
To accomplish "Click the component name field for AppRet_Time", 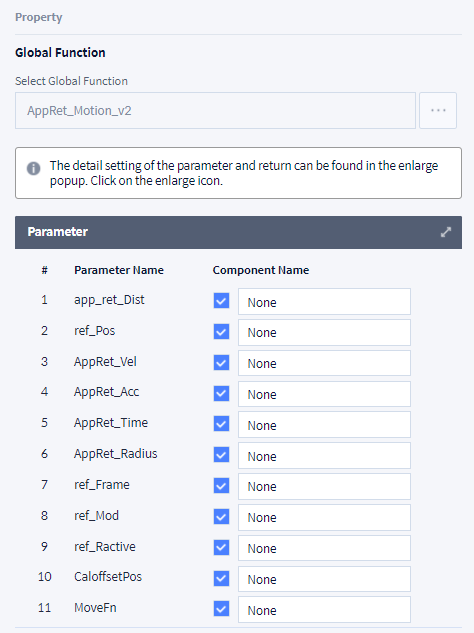I will point(324,425).
